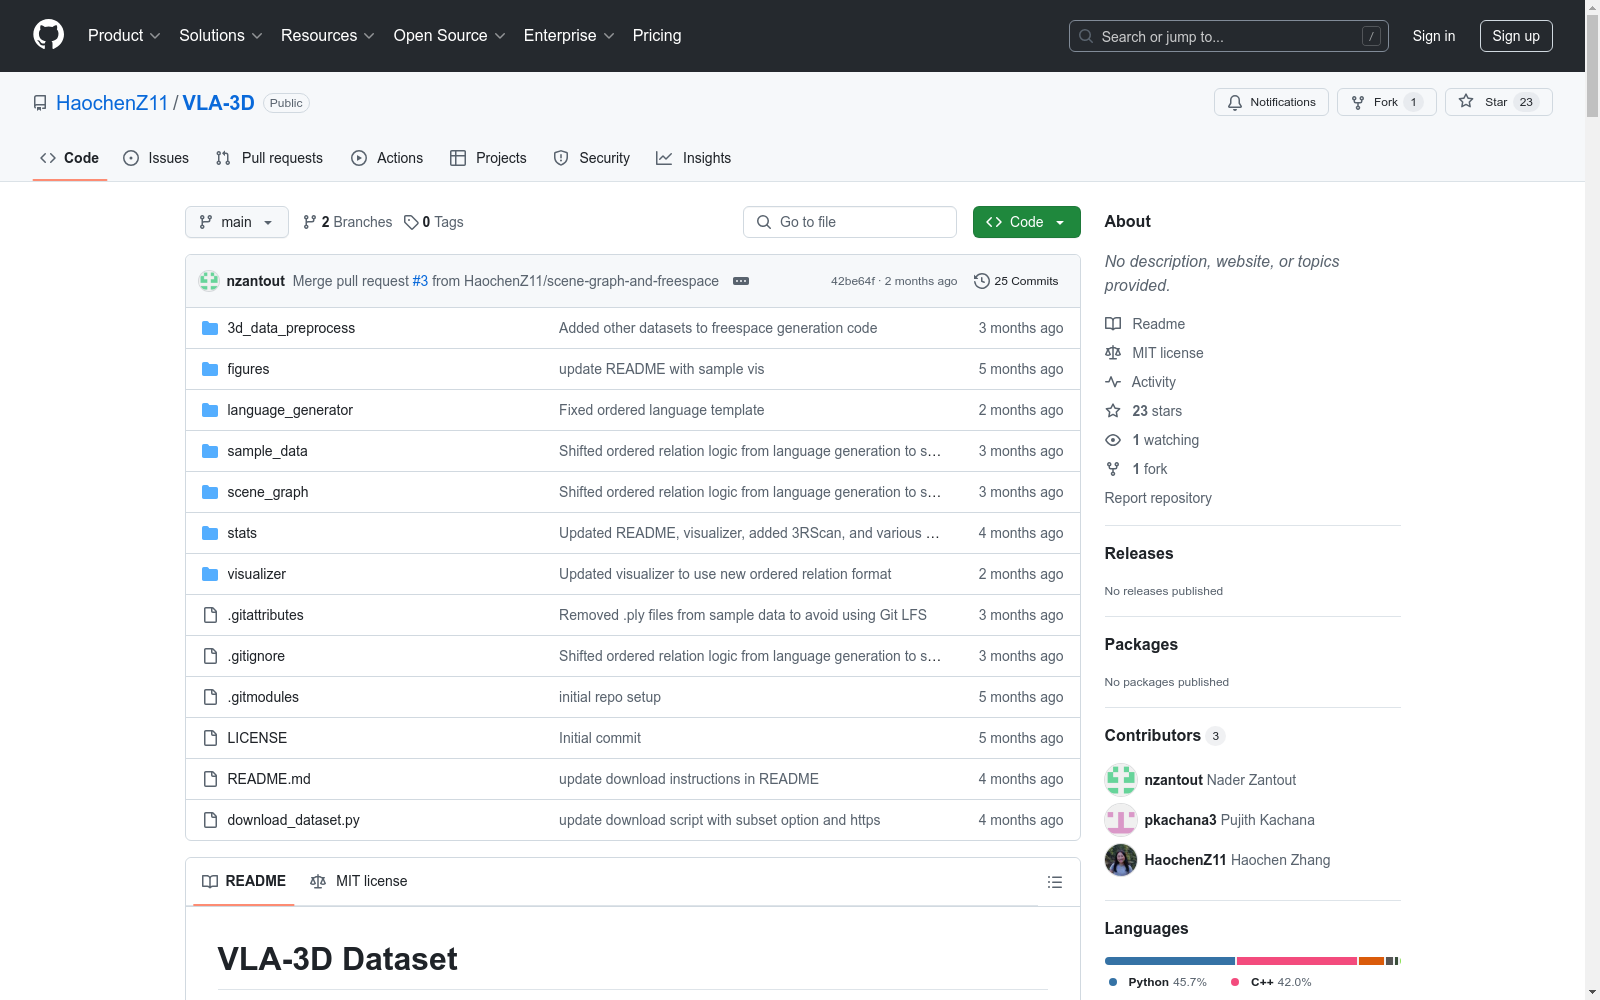Expand the Open Source menu

[450, 36]
